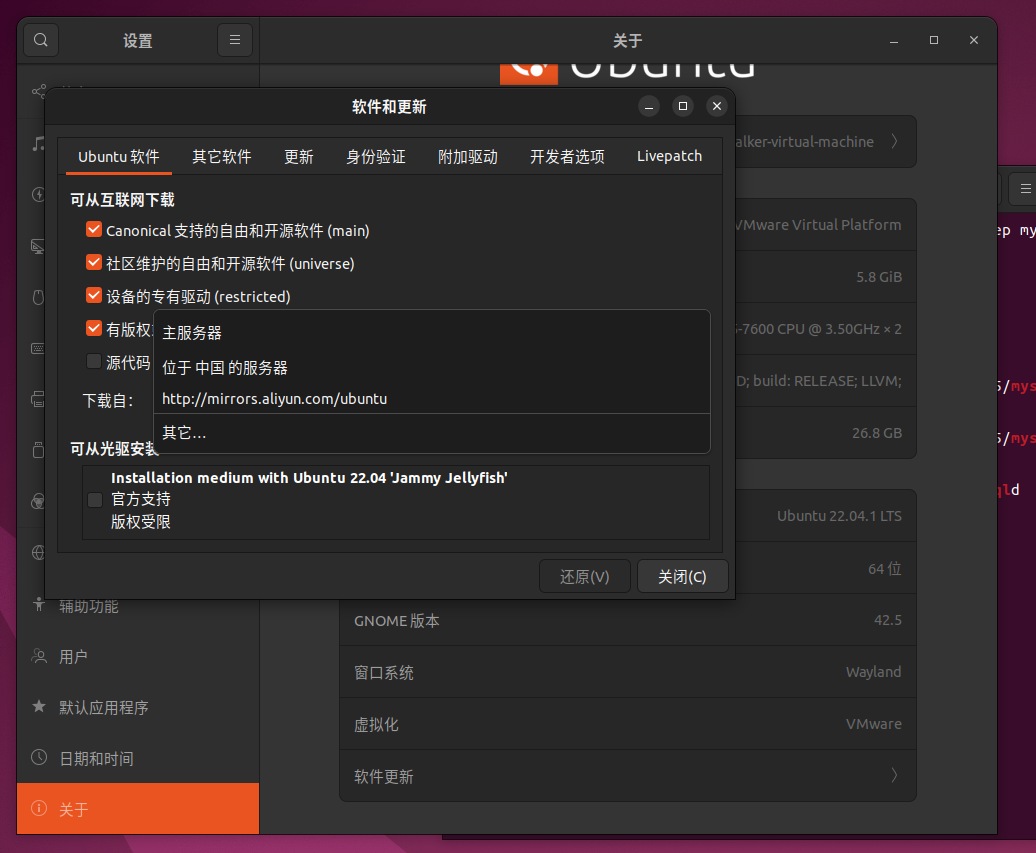
Task: Enable the Installation medium Ubuntu 22.04 checkbox
Action: click(x=95, y=500)
